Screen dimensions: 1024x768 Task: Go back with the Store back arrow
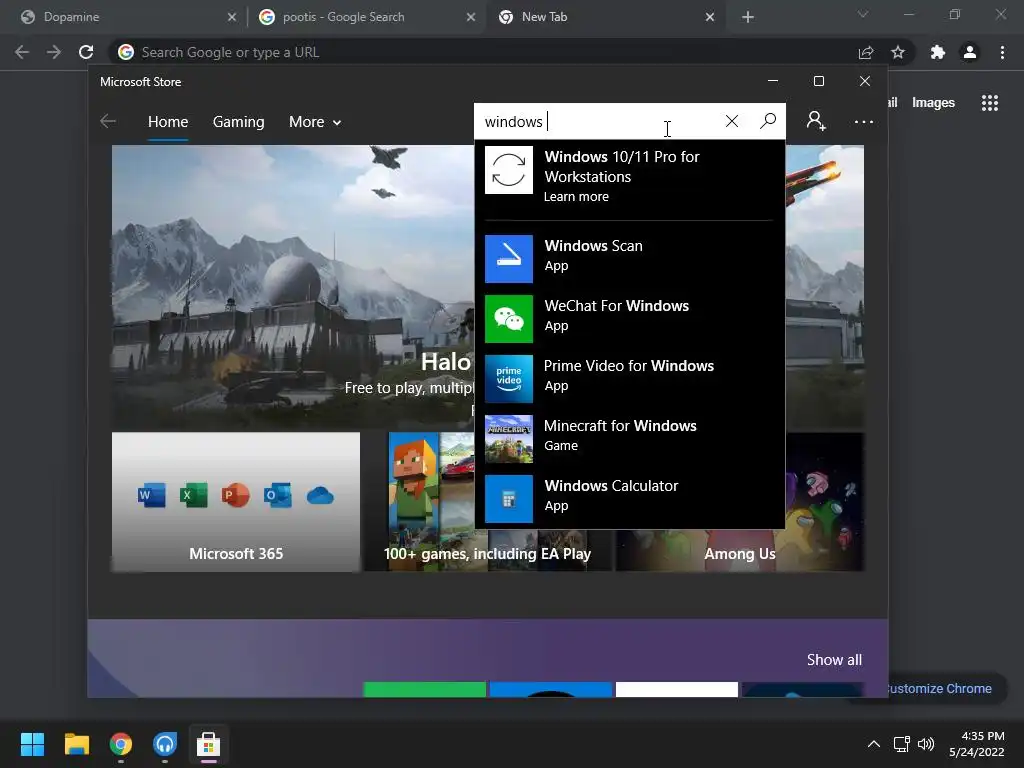coord(108,121)
